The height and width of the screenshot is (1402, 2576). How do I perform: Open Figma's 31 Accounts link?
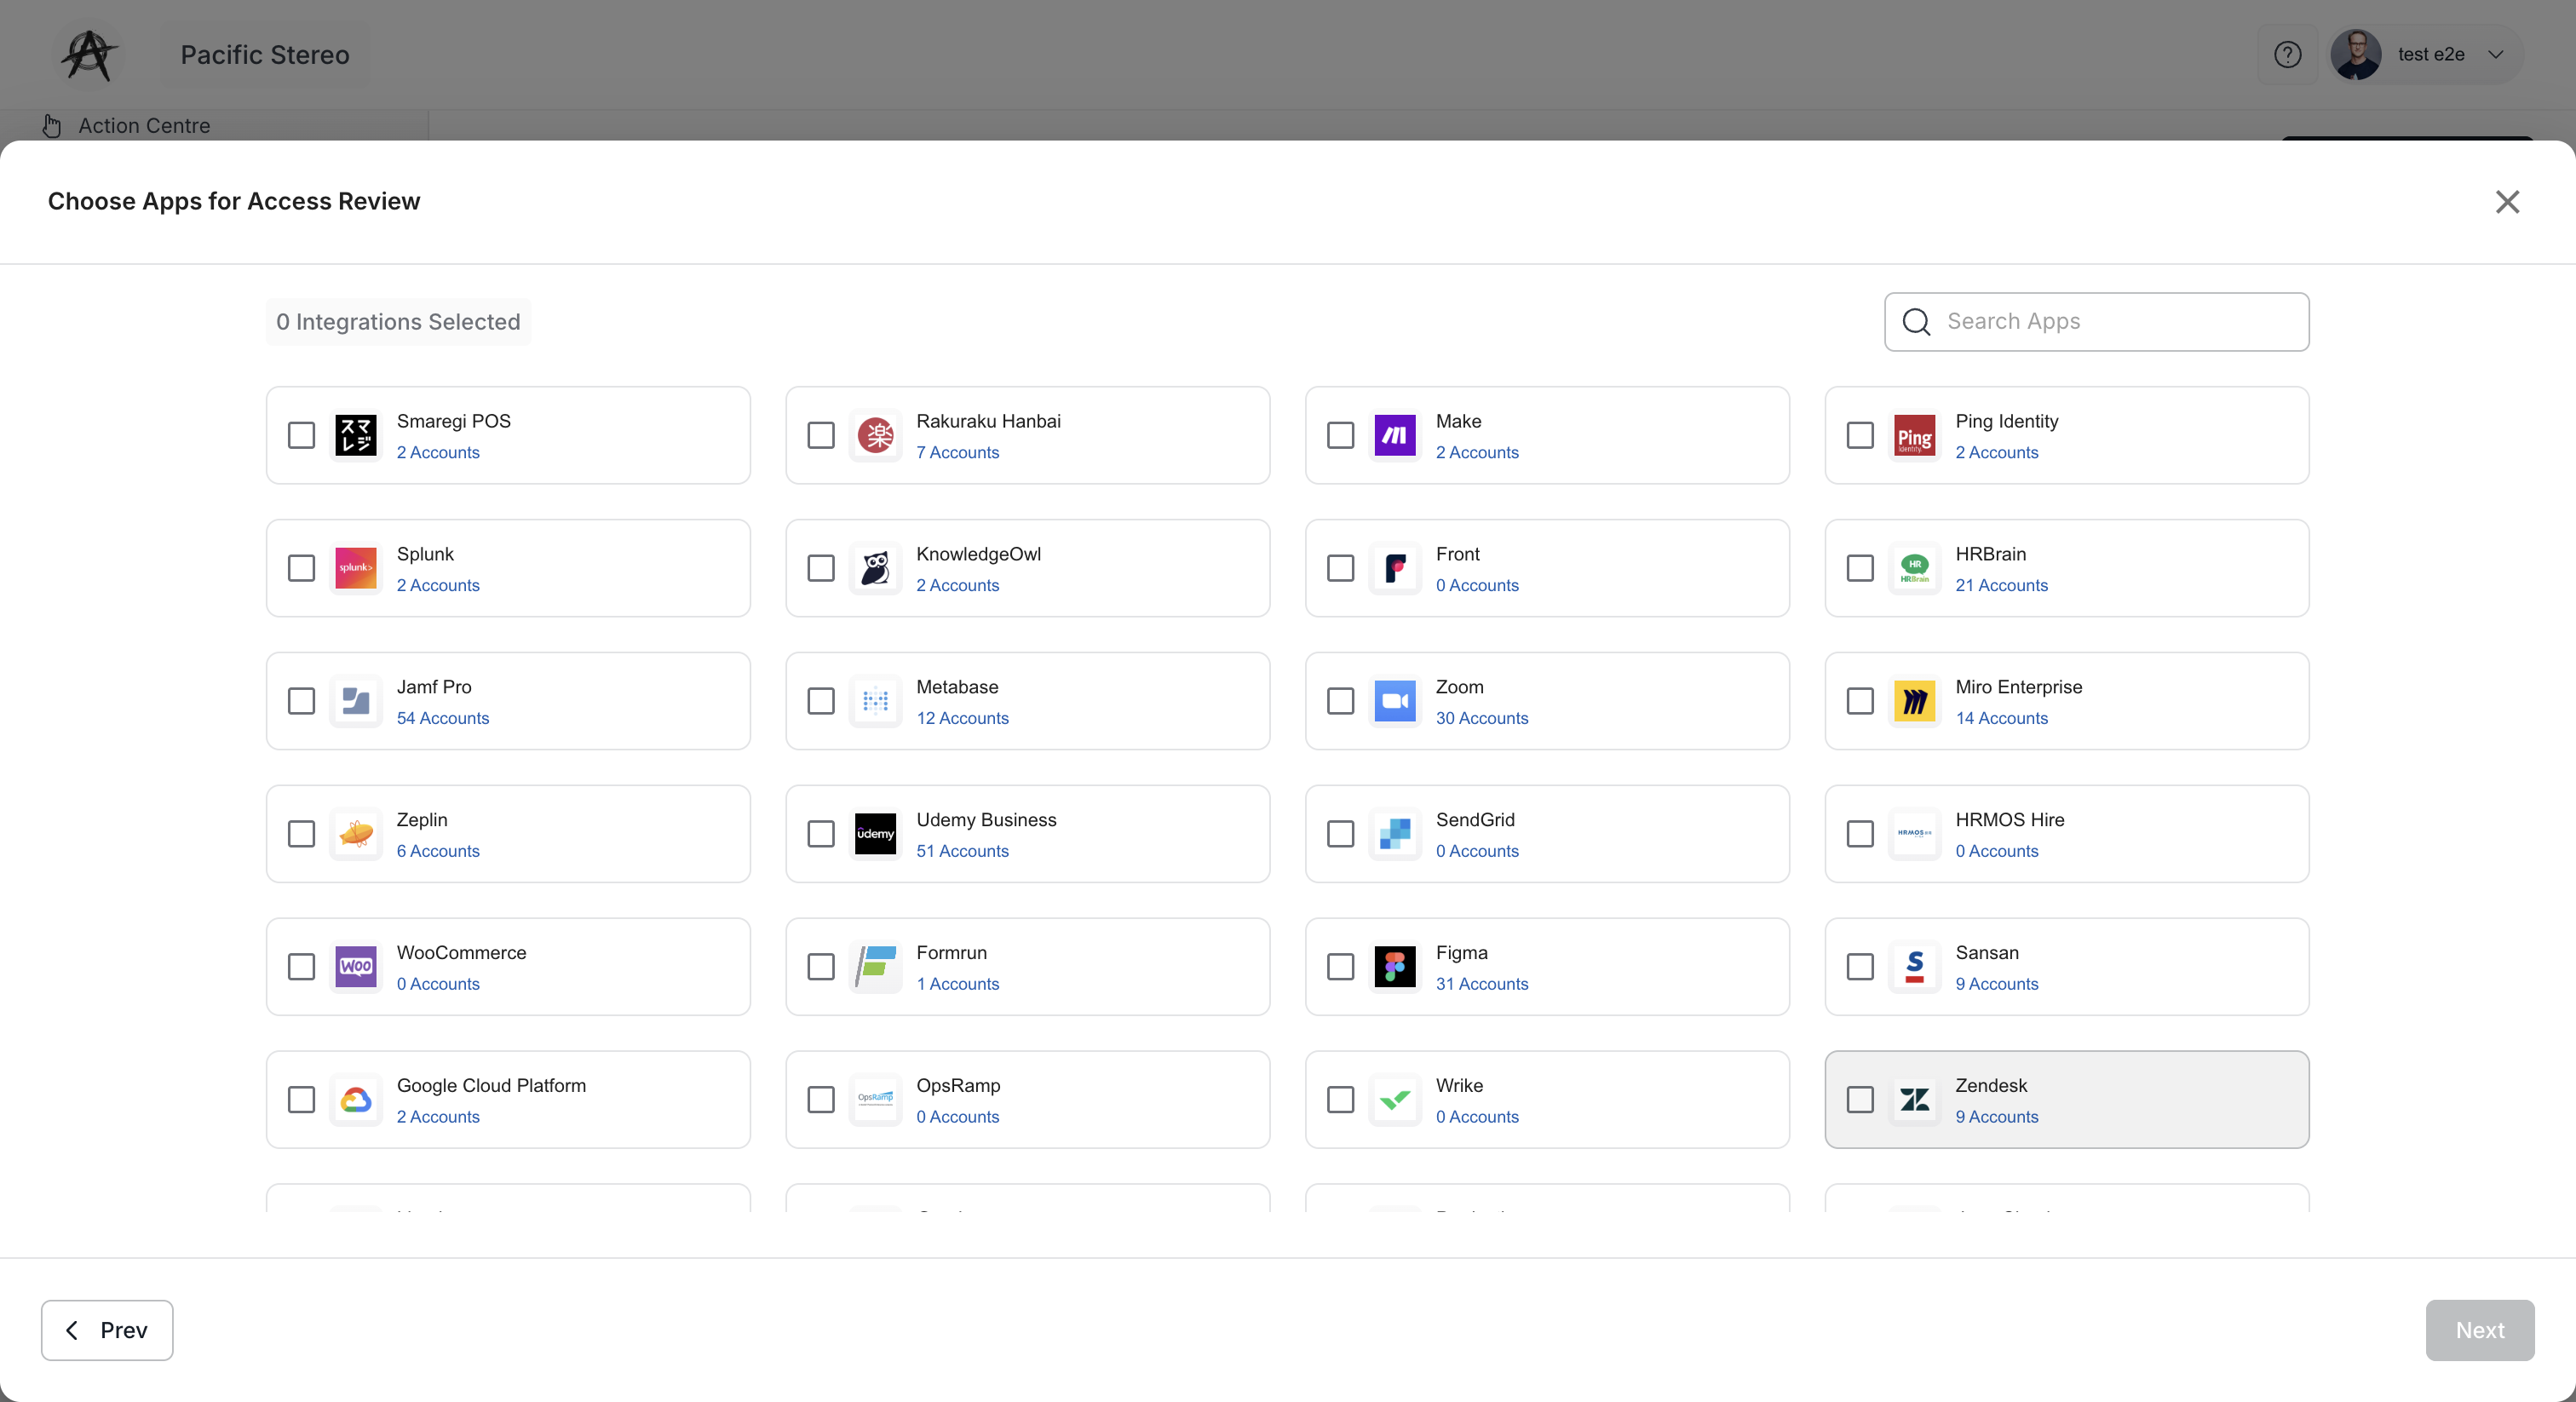click(1482, 984)
